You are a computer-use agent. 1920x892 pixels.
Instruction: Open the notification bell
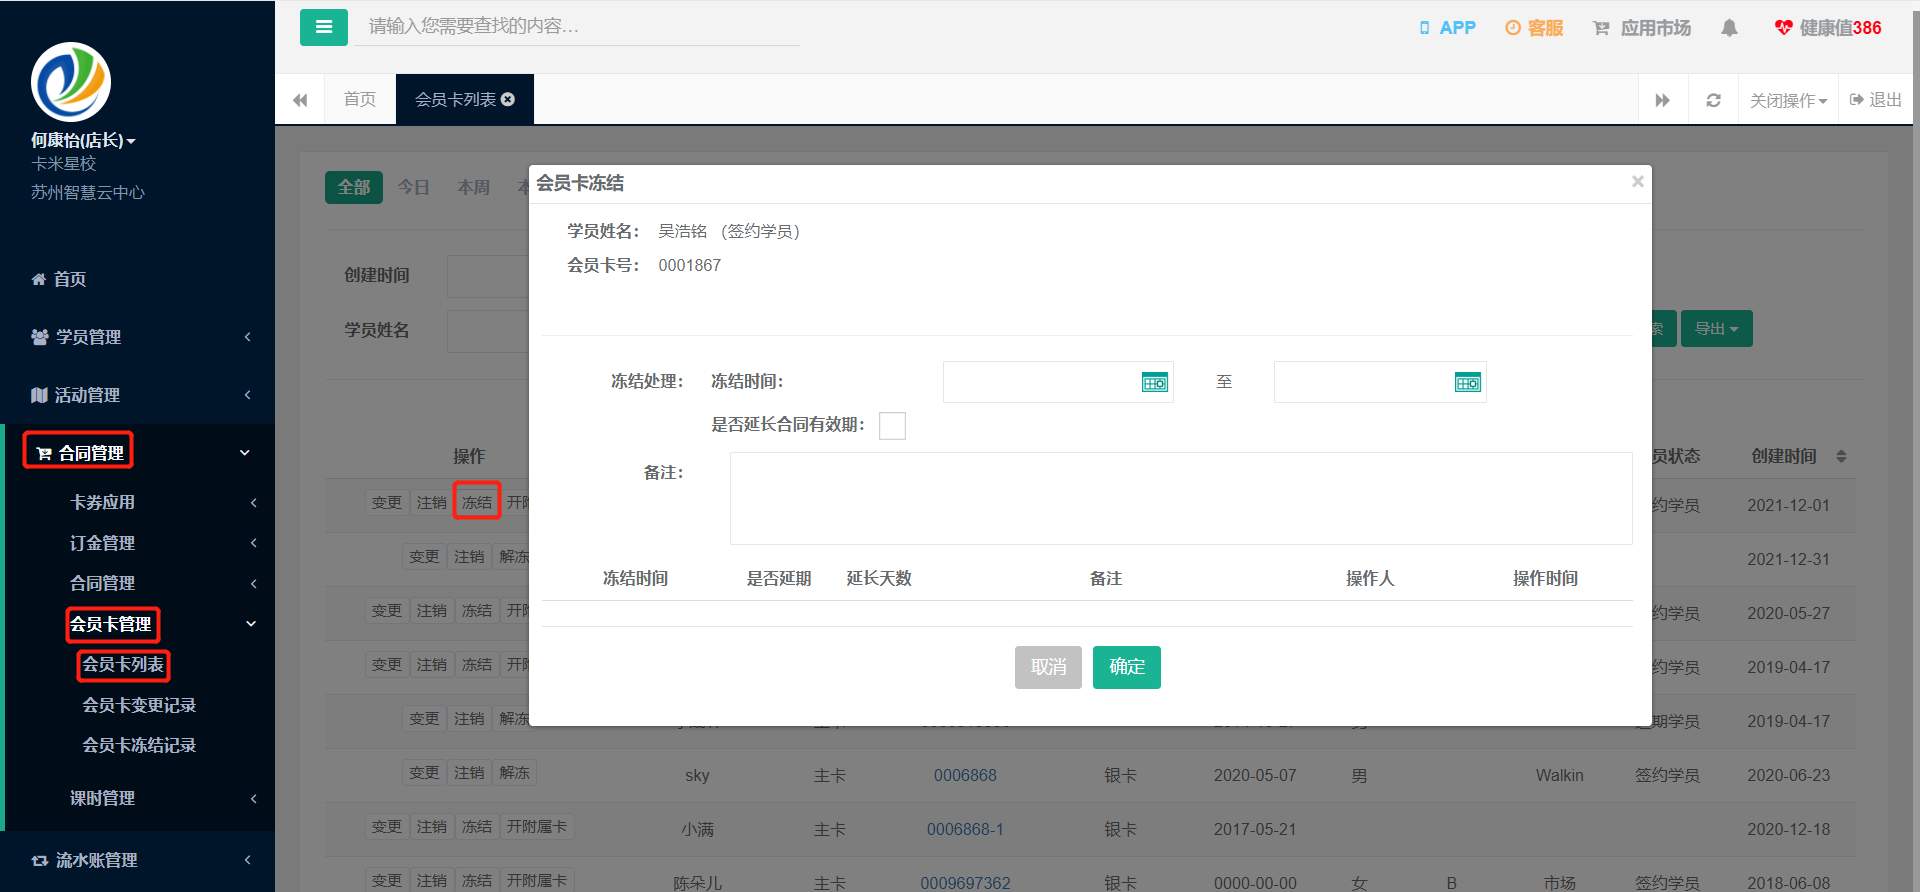pyautogui.click(x=1729, y=28)
